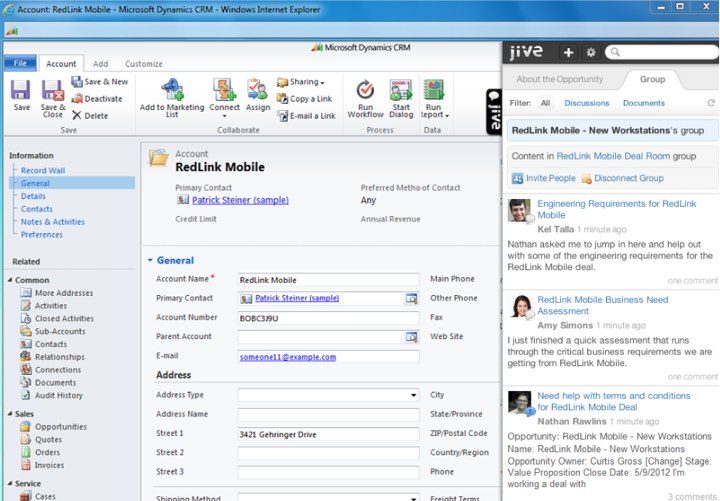Open the Address Type dropdown

tap(413, 395)
